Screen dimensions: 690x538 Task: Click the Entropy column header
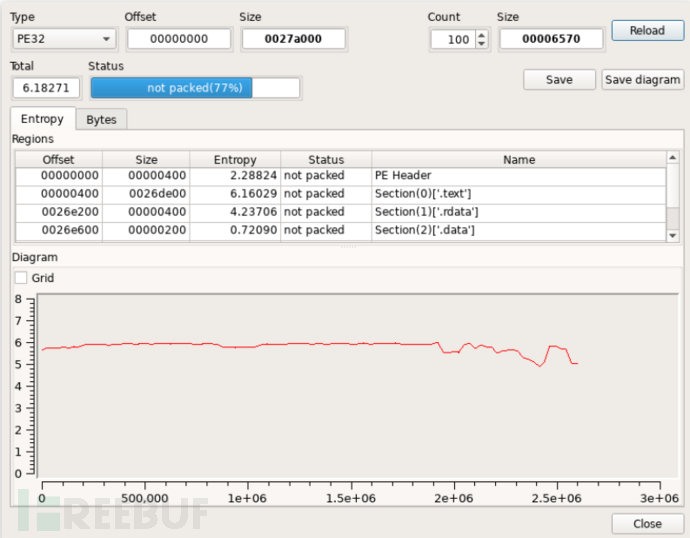tap(235, 159)
